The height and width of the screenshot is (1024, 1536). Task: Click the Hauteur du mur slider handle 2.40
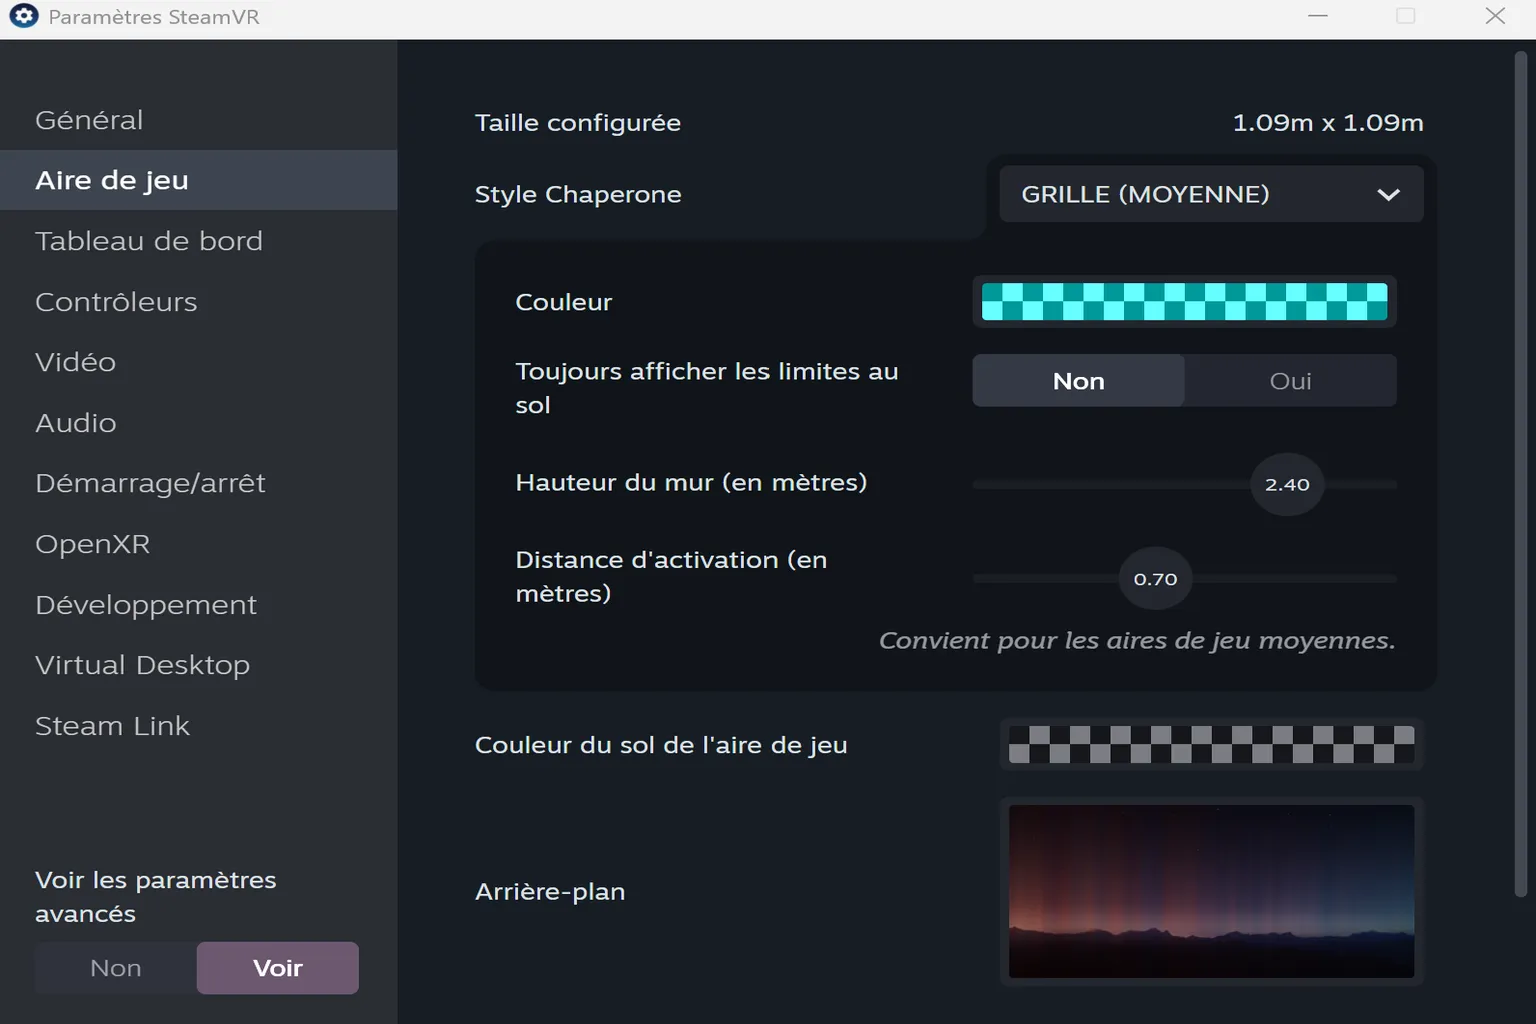(1287, 484)
